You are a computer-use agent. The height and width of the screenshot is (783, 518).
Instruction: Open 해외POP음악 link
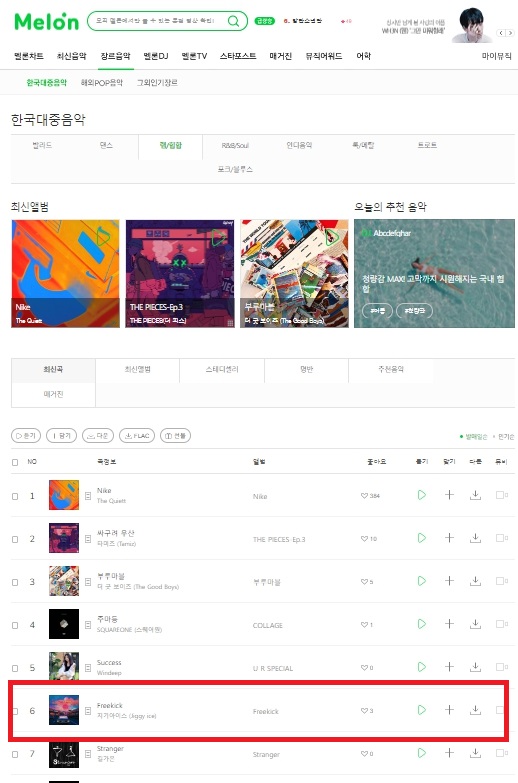coord(102,82)
